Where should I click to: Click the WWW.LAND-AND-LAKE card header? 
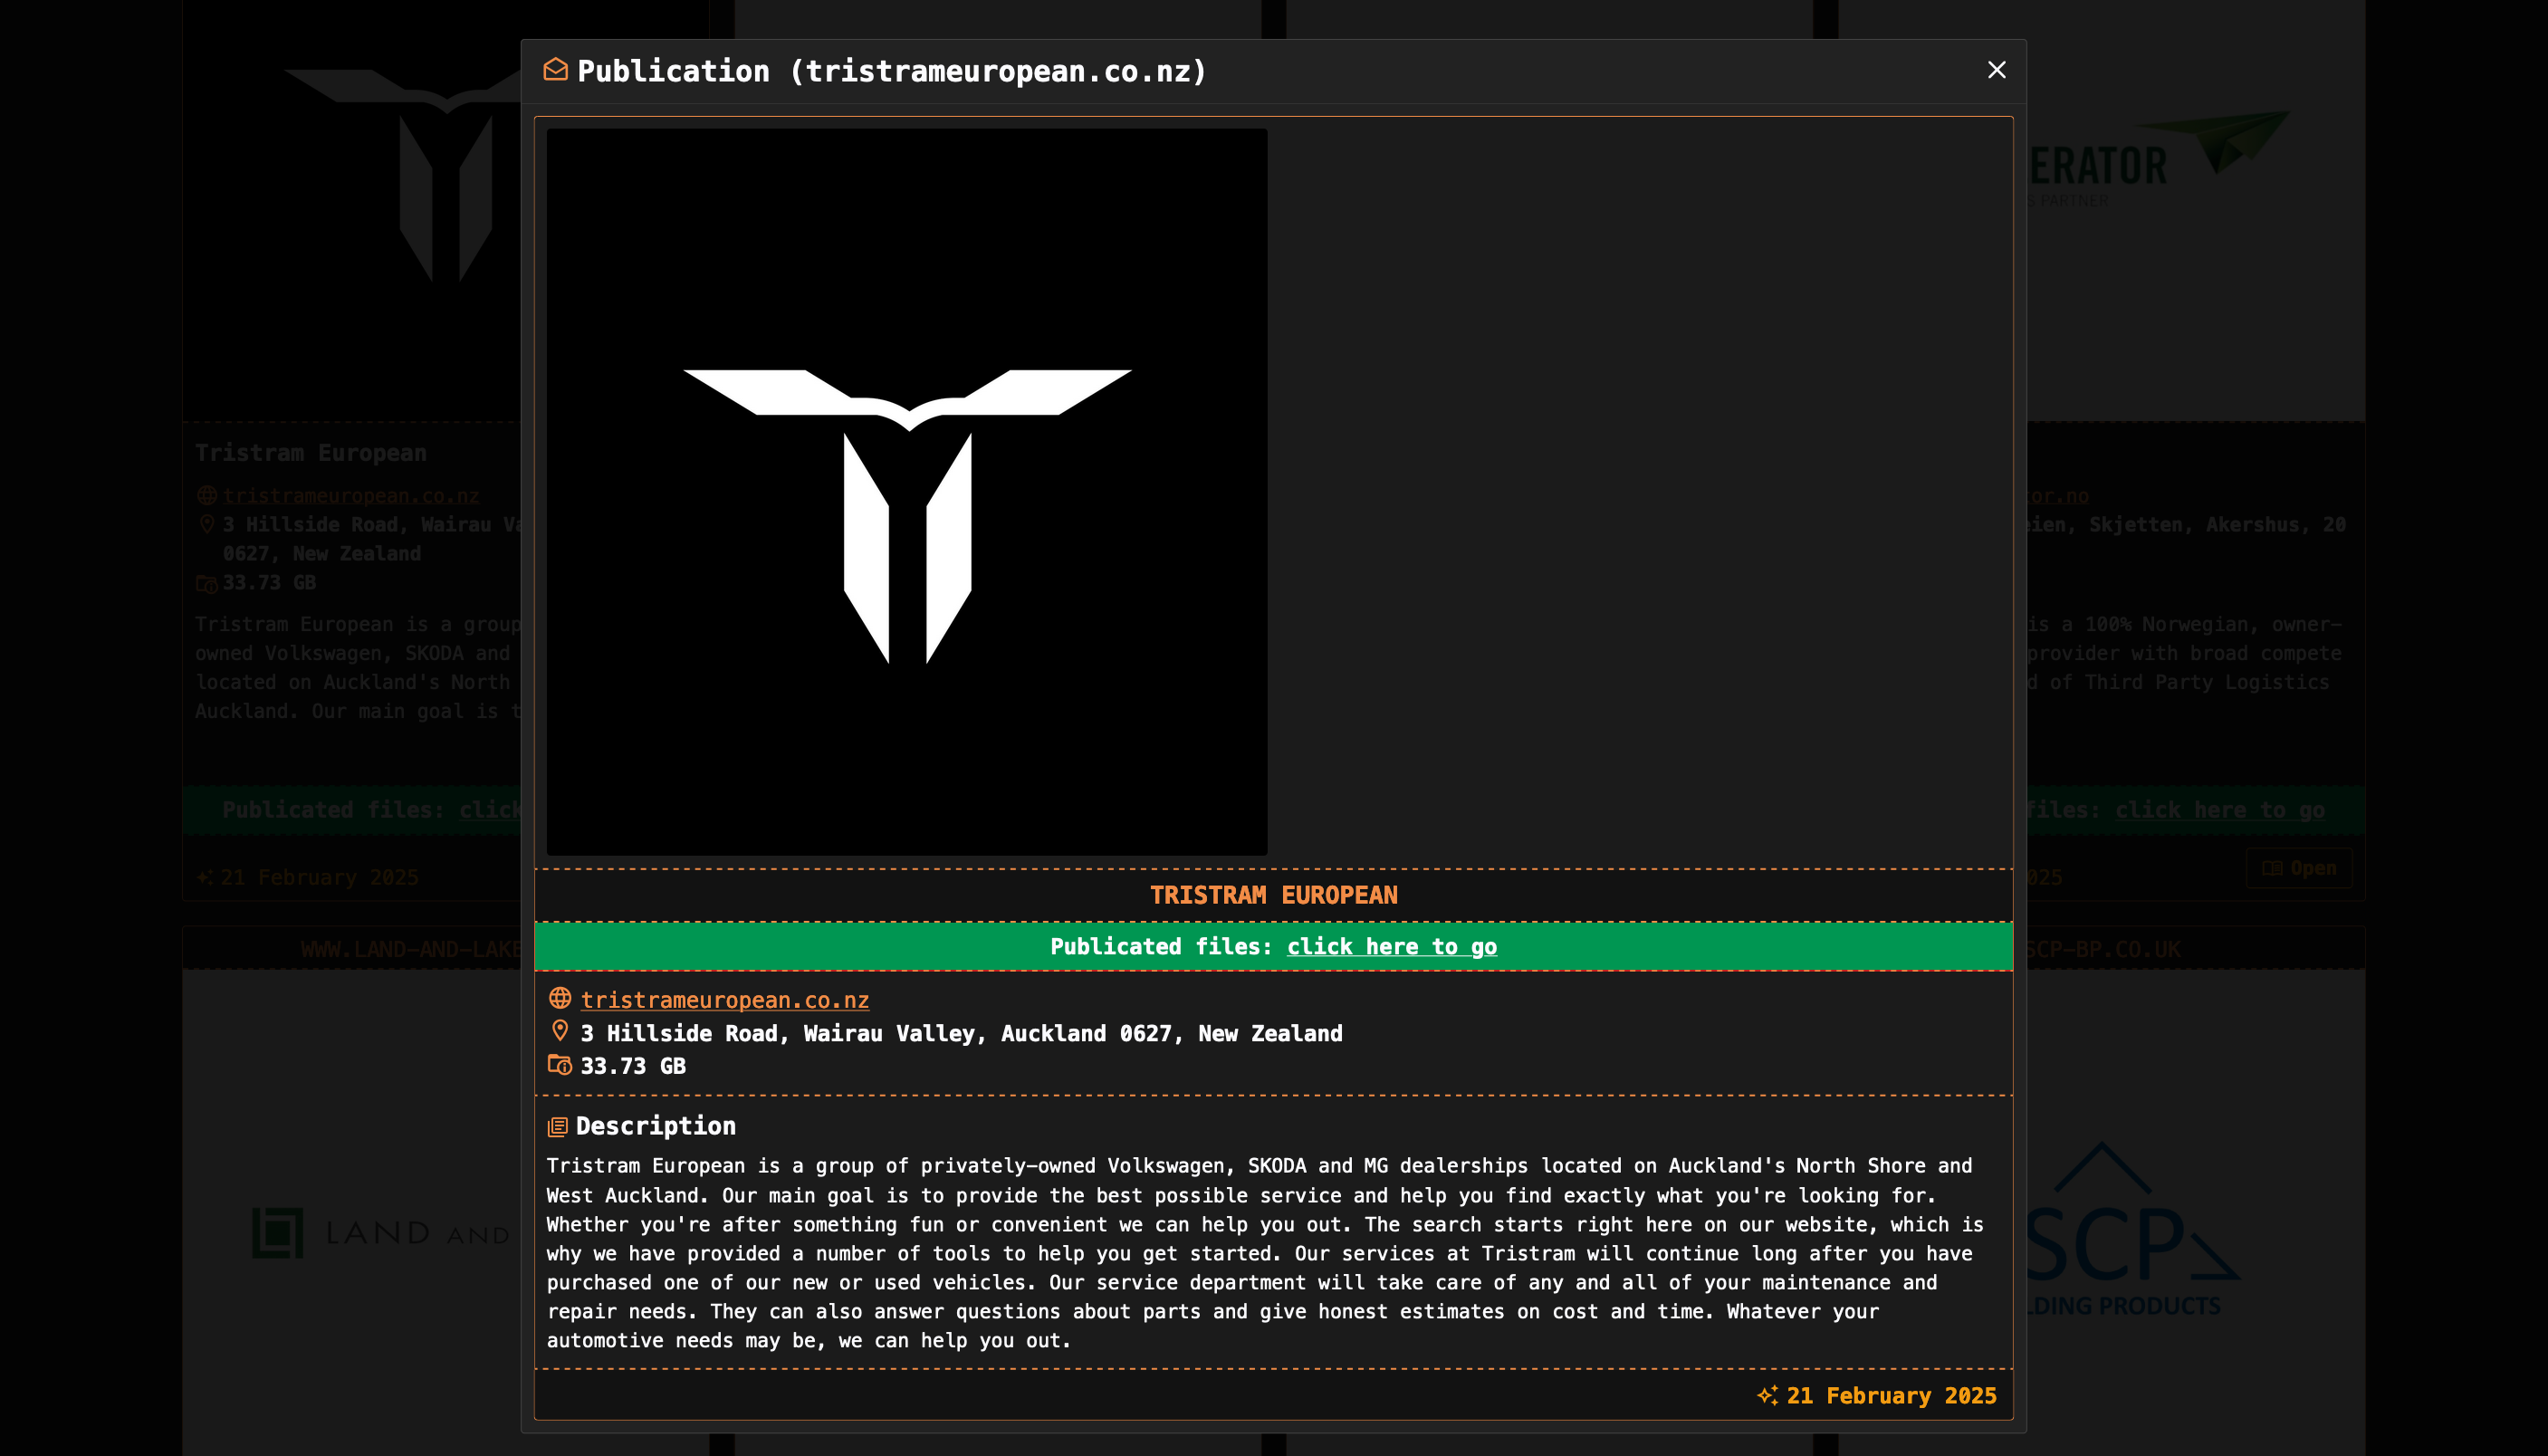pyautogui.click(x=410, y=949)
